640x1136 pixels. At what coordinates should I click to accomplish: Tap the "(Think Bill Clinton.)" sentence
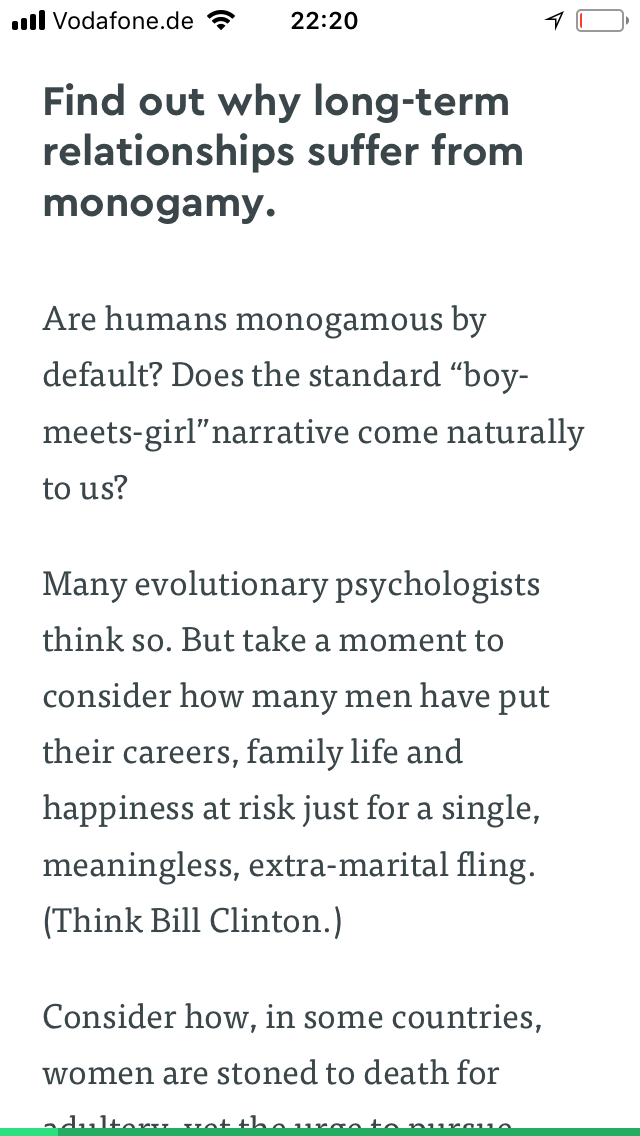pos(192,921)
